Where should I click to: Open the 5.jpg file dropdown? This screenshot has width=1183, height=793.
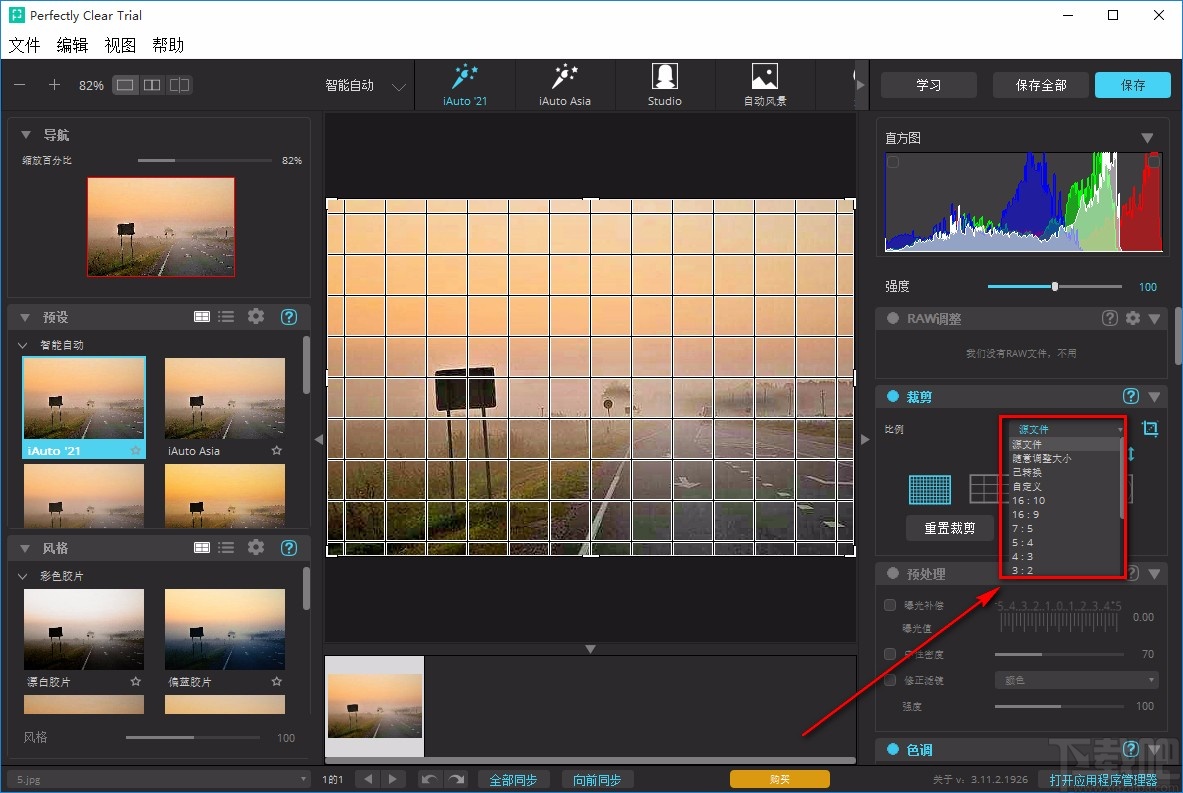304,779
